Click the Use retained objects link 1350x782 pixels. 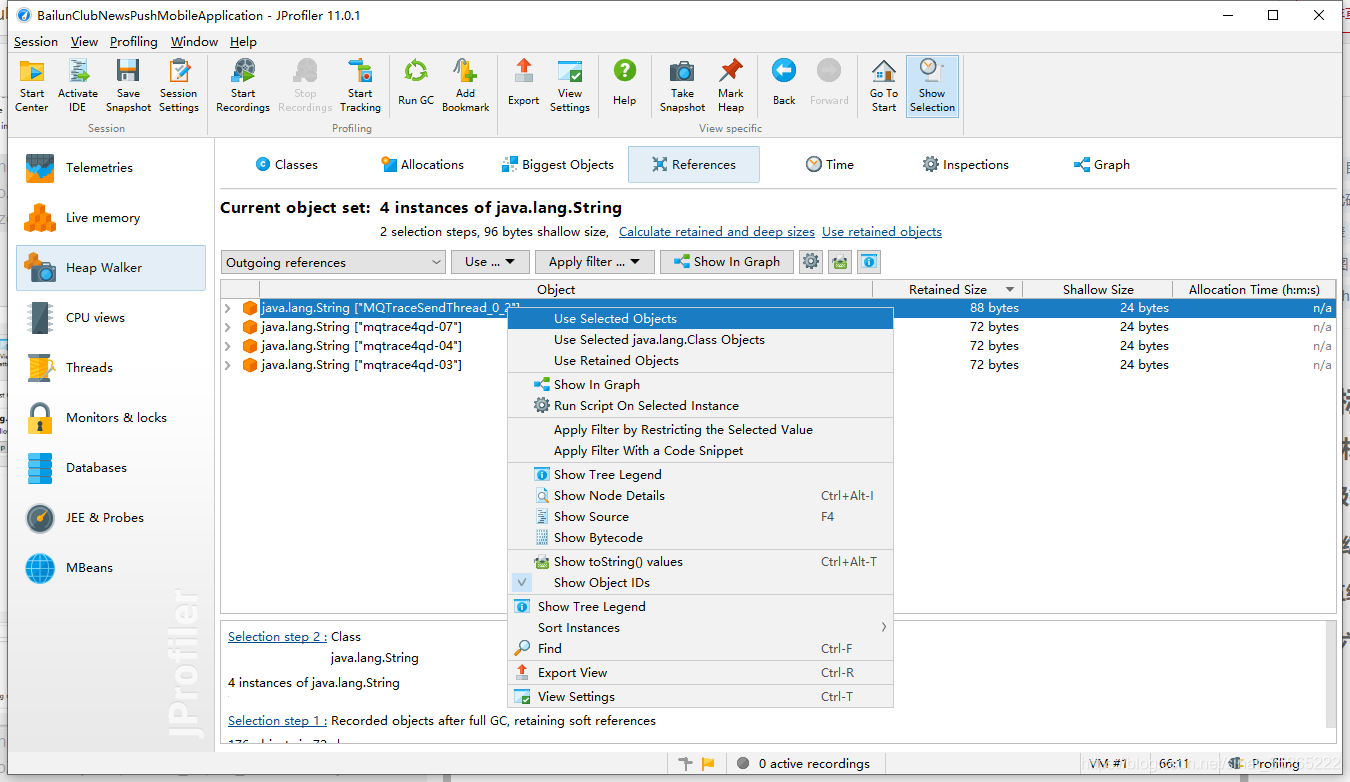click(x=882, y=231)
